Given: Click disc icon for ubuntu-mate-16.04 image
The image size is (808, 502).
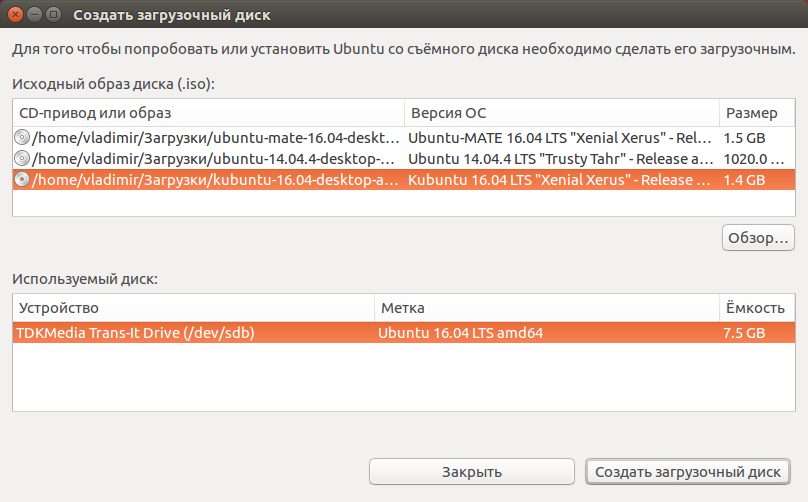Looking at the screenshot, I should 22,138.
